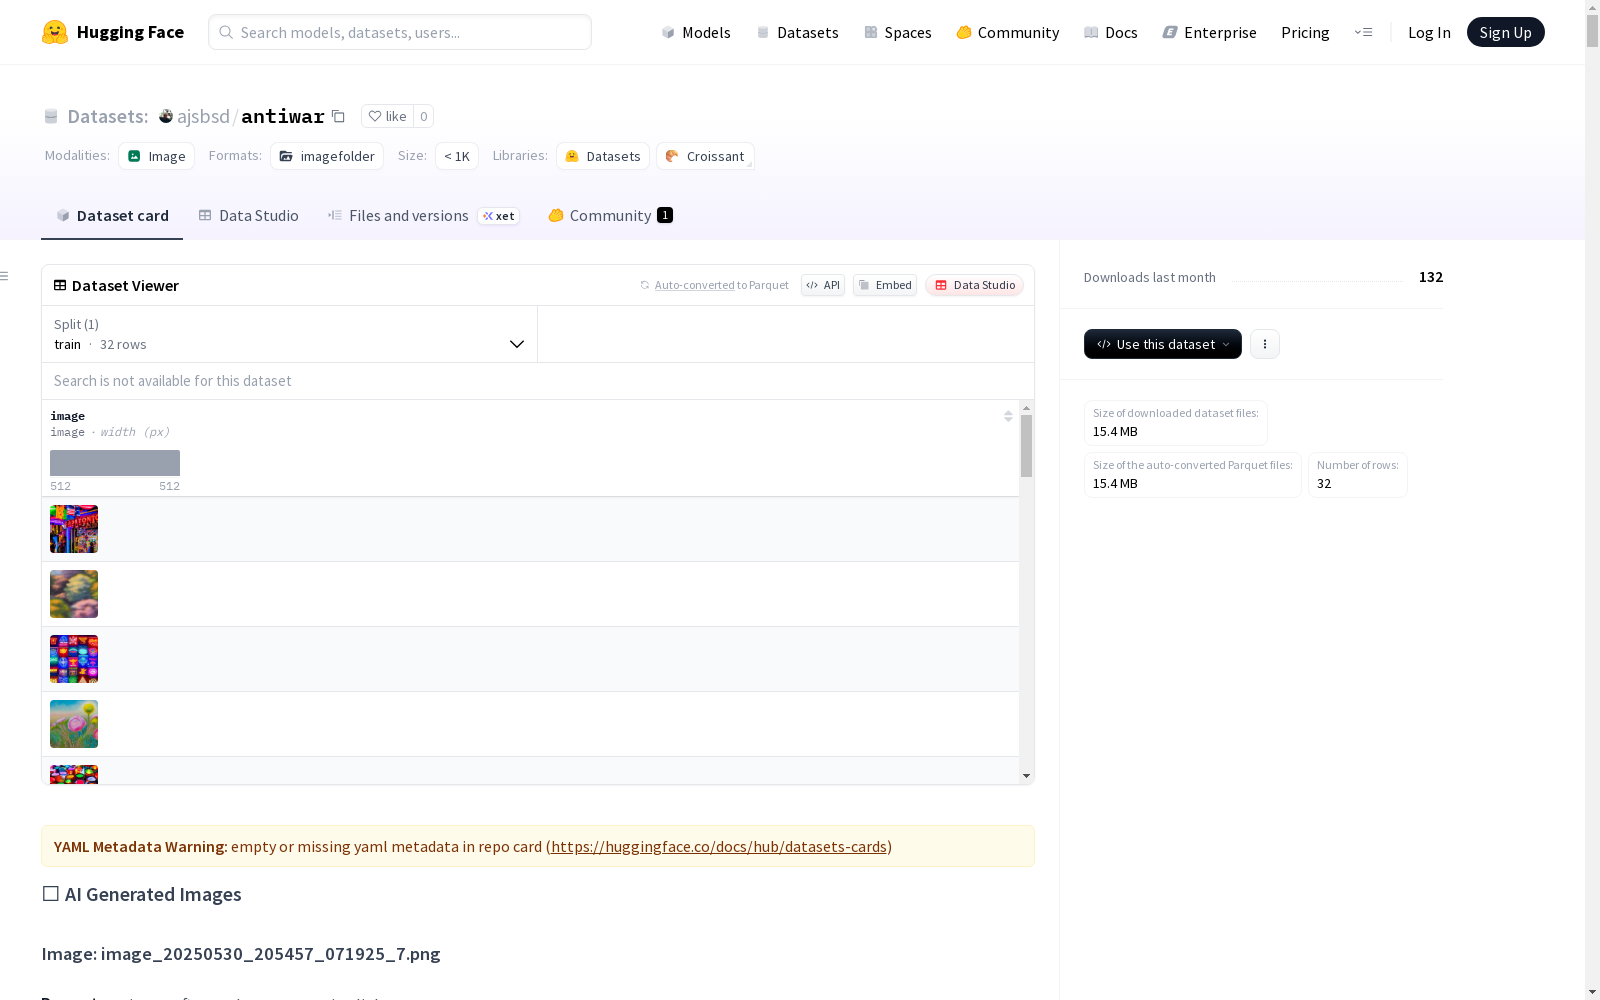The height and width of the screenshot is (1000, 1600).
Task: Click the API button in Dataset Viewer
Action: (x=823, y=285)
